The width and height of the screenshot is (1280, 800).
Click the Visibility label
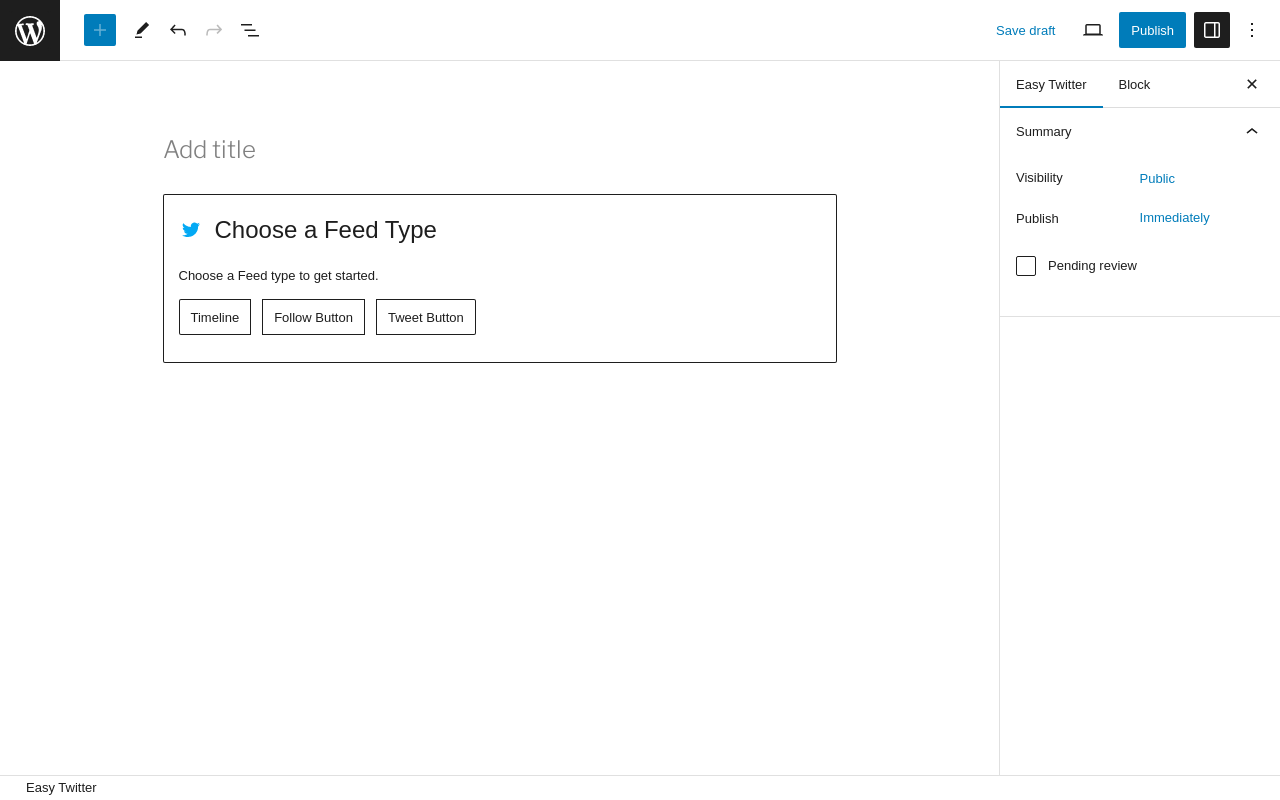[x=1039, y=178]
